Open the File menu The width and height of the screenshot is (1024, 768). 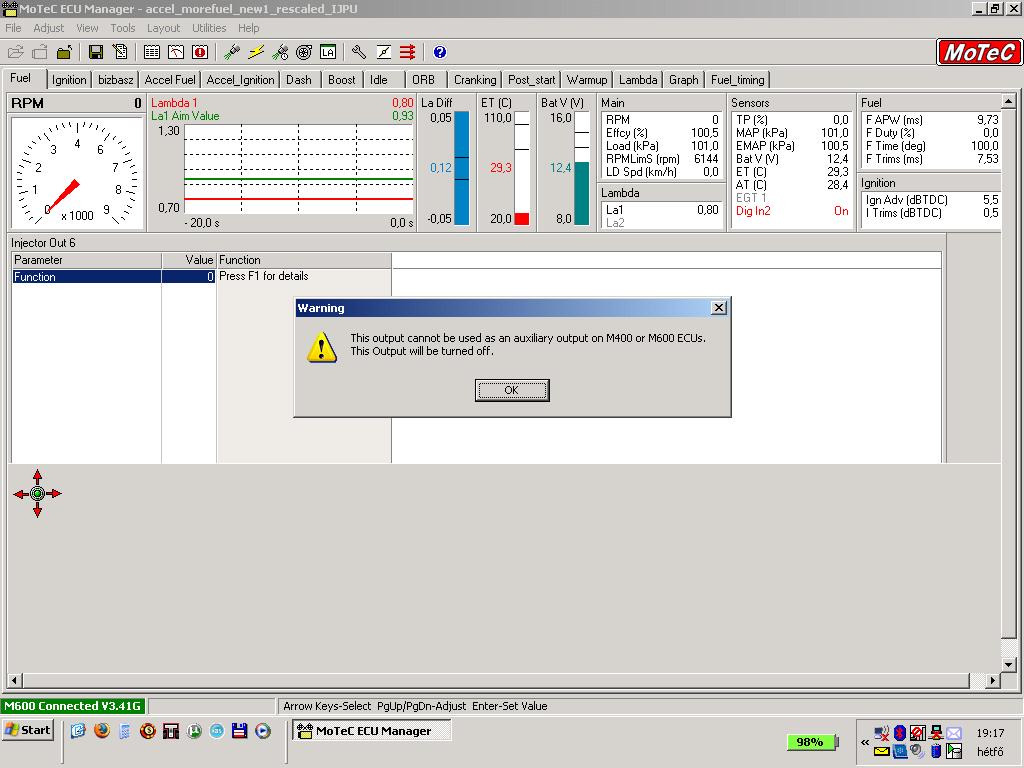coord(13,28)
